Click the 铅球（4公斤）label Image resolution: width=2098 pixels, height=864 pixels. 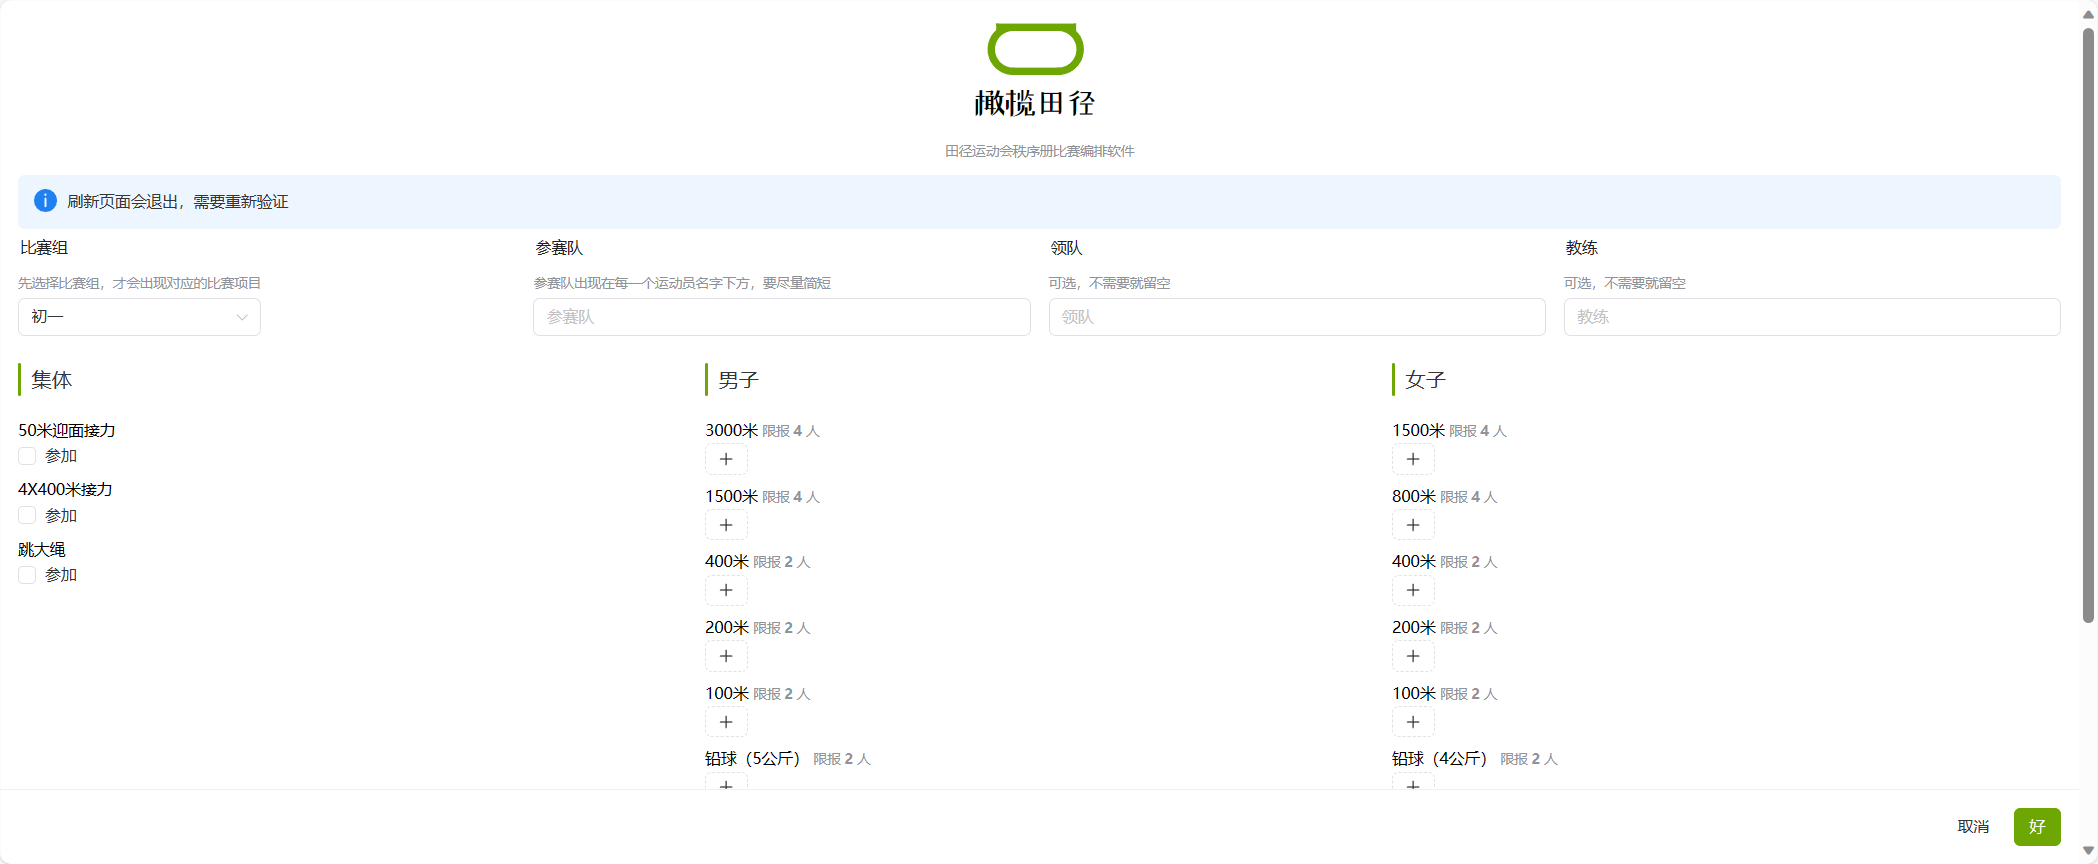coord(1440,759)
